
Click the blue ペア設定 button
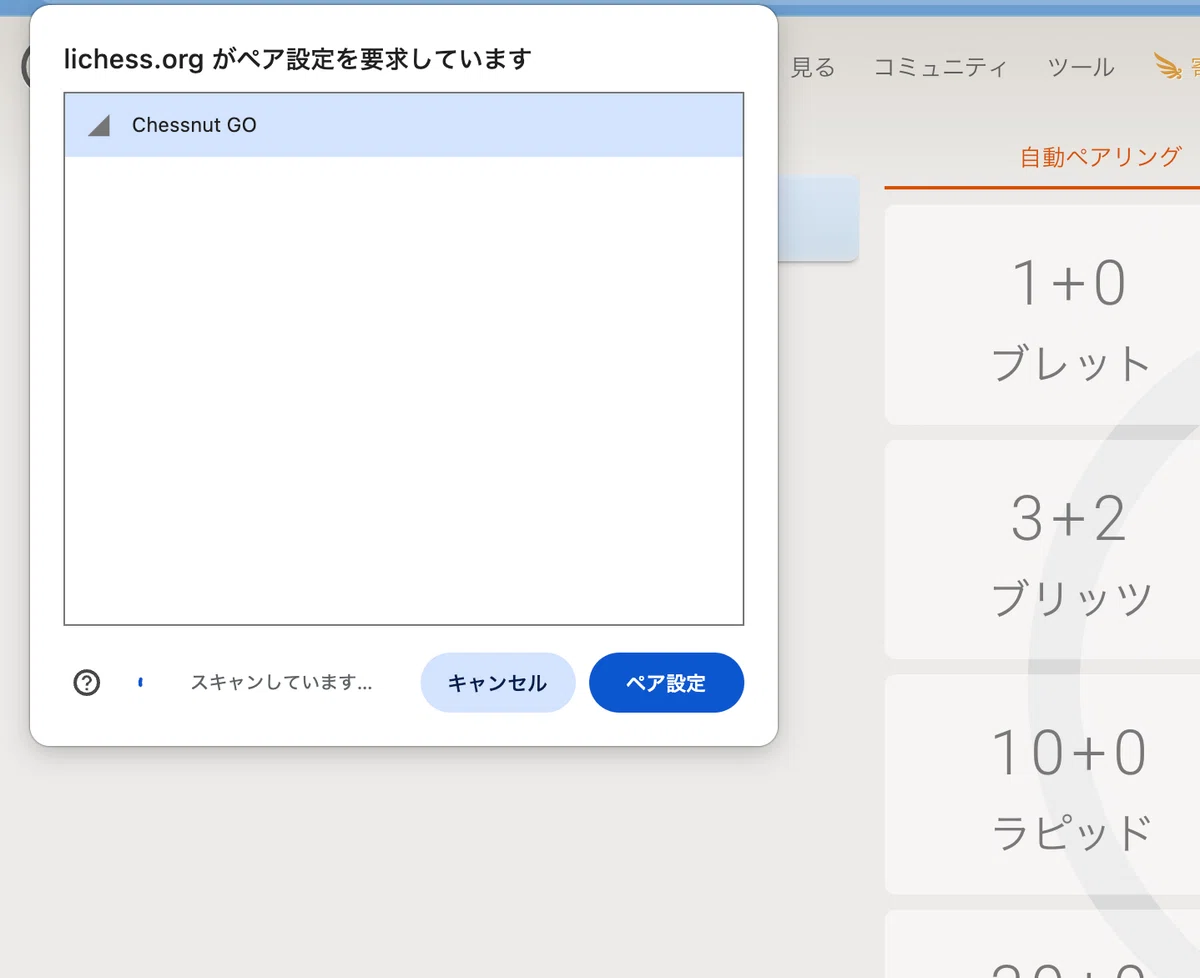pyautogui.click(x=666, y=683)
